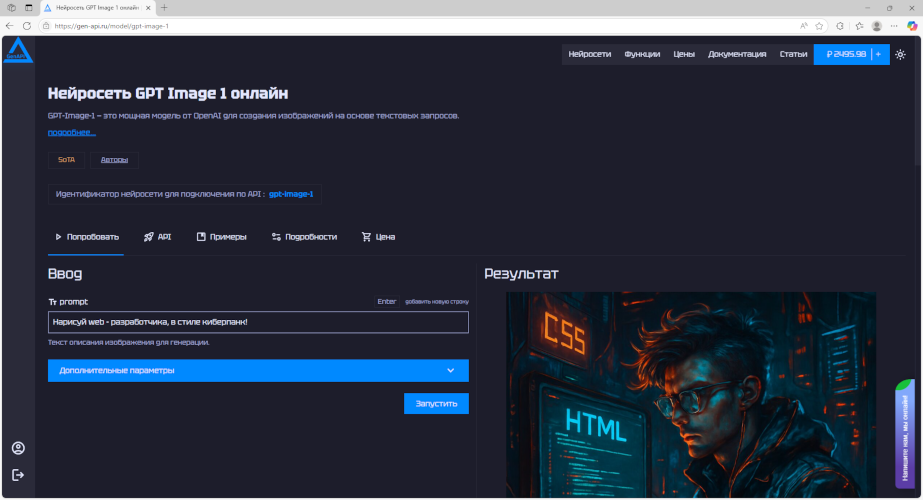Screen dimensions: 923x500
Task: Expand Дополнительные параметры section
Action: (258, 370)
